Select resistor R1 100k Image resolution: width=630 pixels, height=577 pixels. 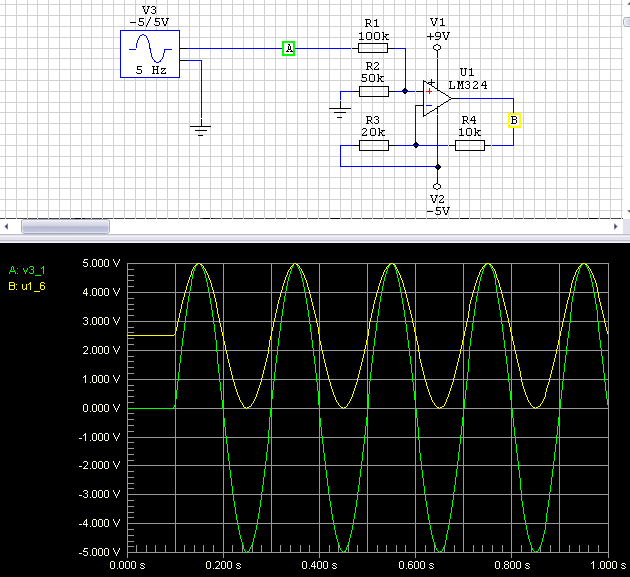pos(373,49)
